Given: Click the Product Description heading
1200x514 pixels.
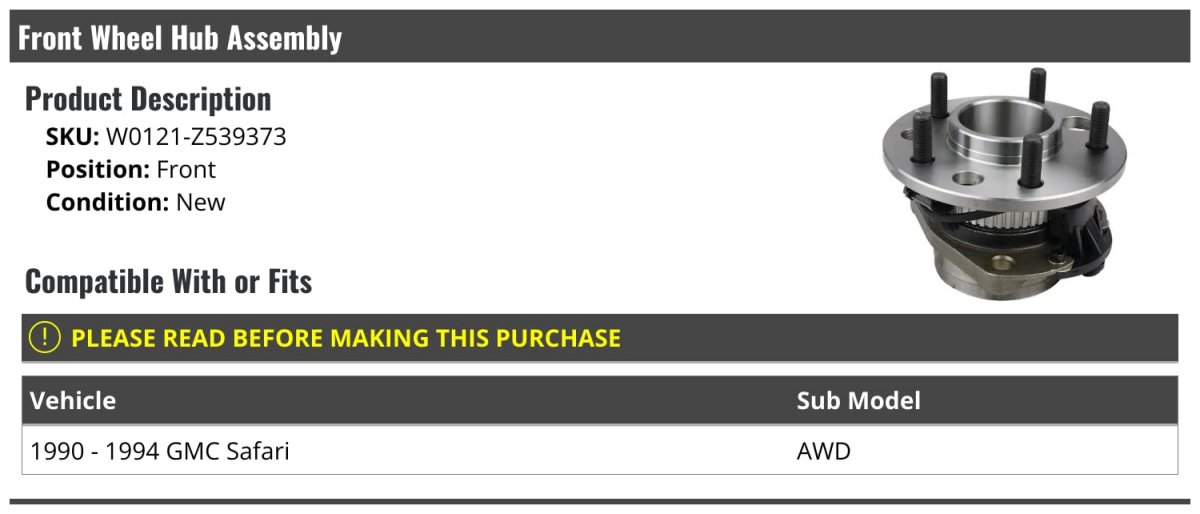Looking at the screenshot, I should (148, 99).
